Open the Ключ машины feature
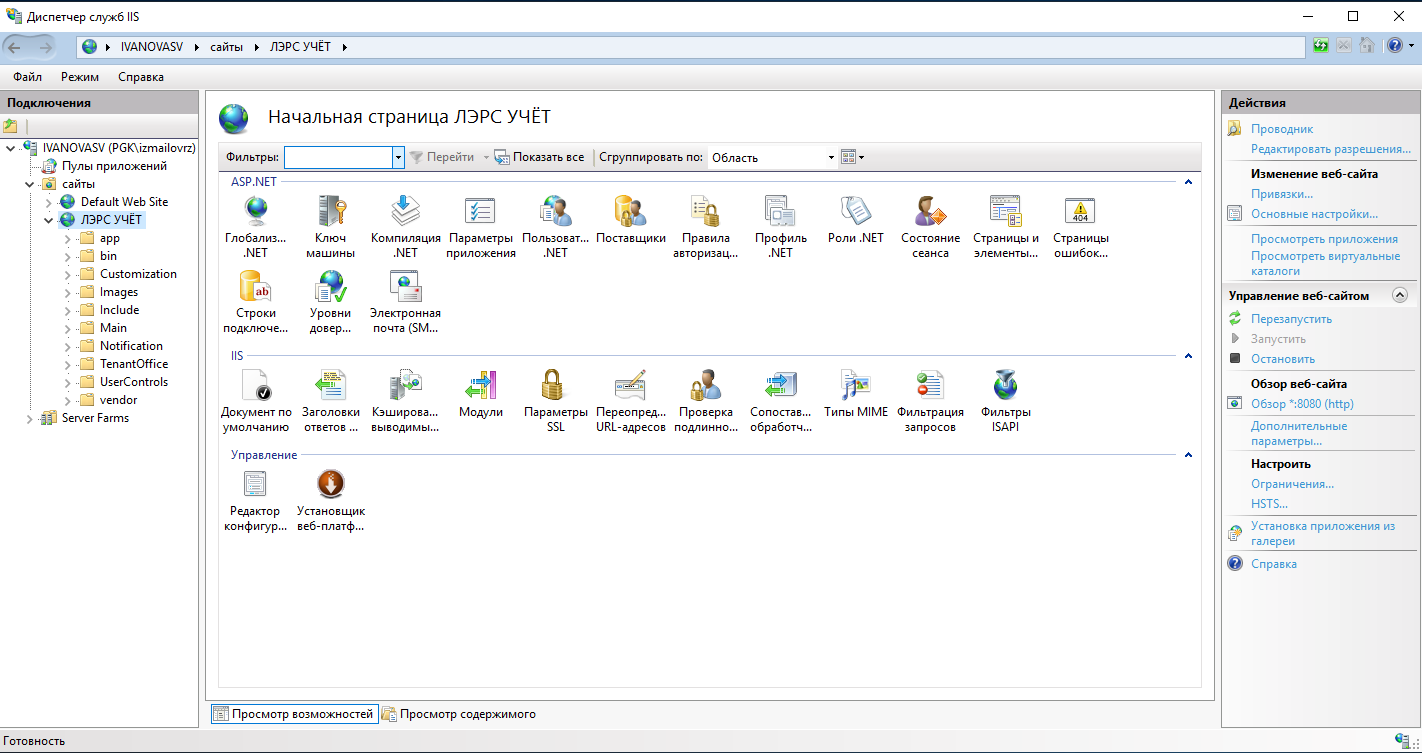 pyautogui.click(x=330, y=211)
